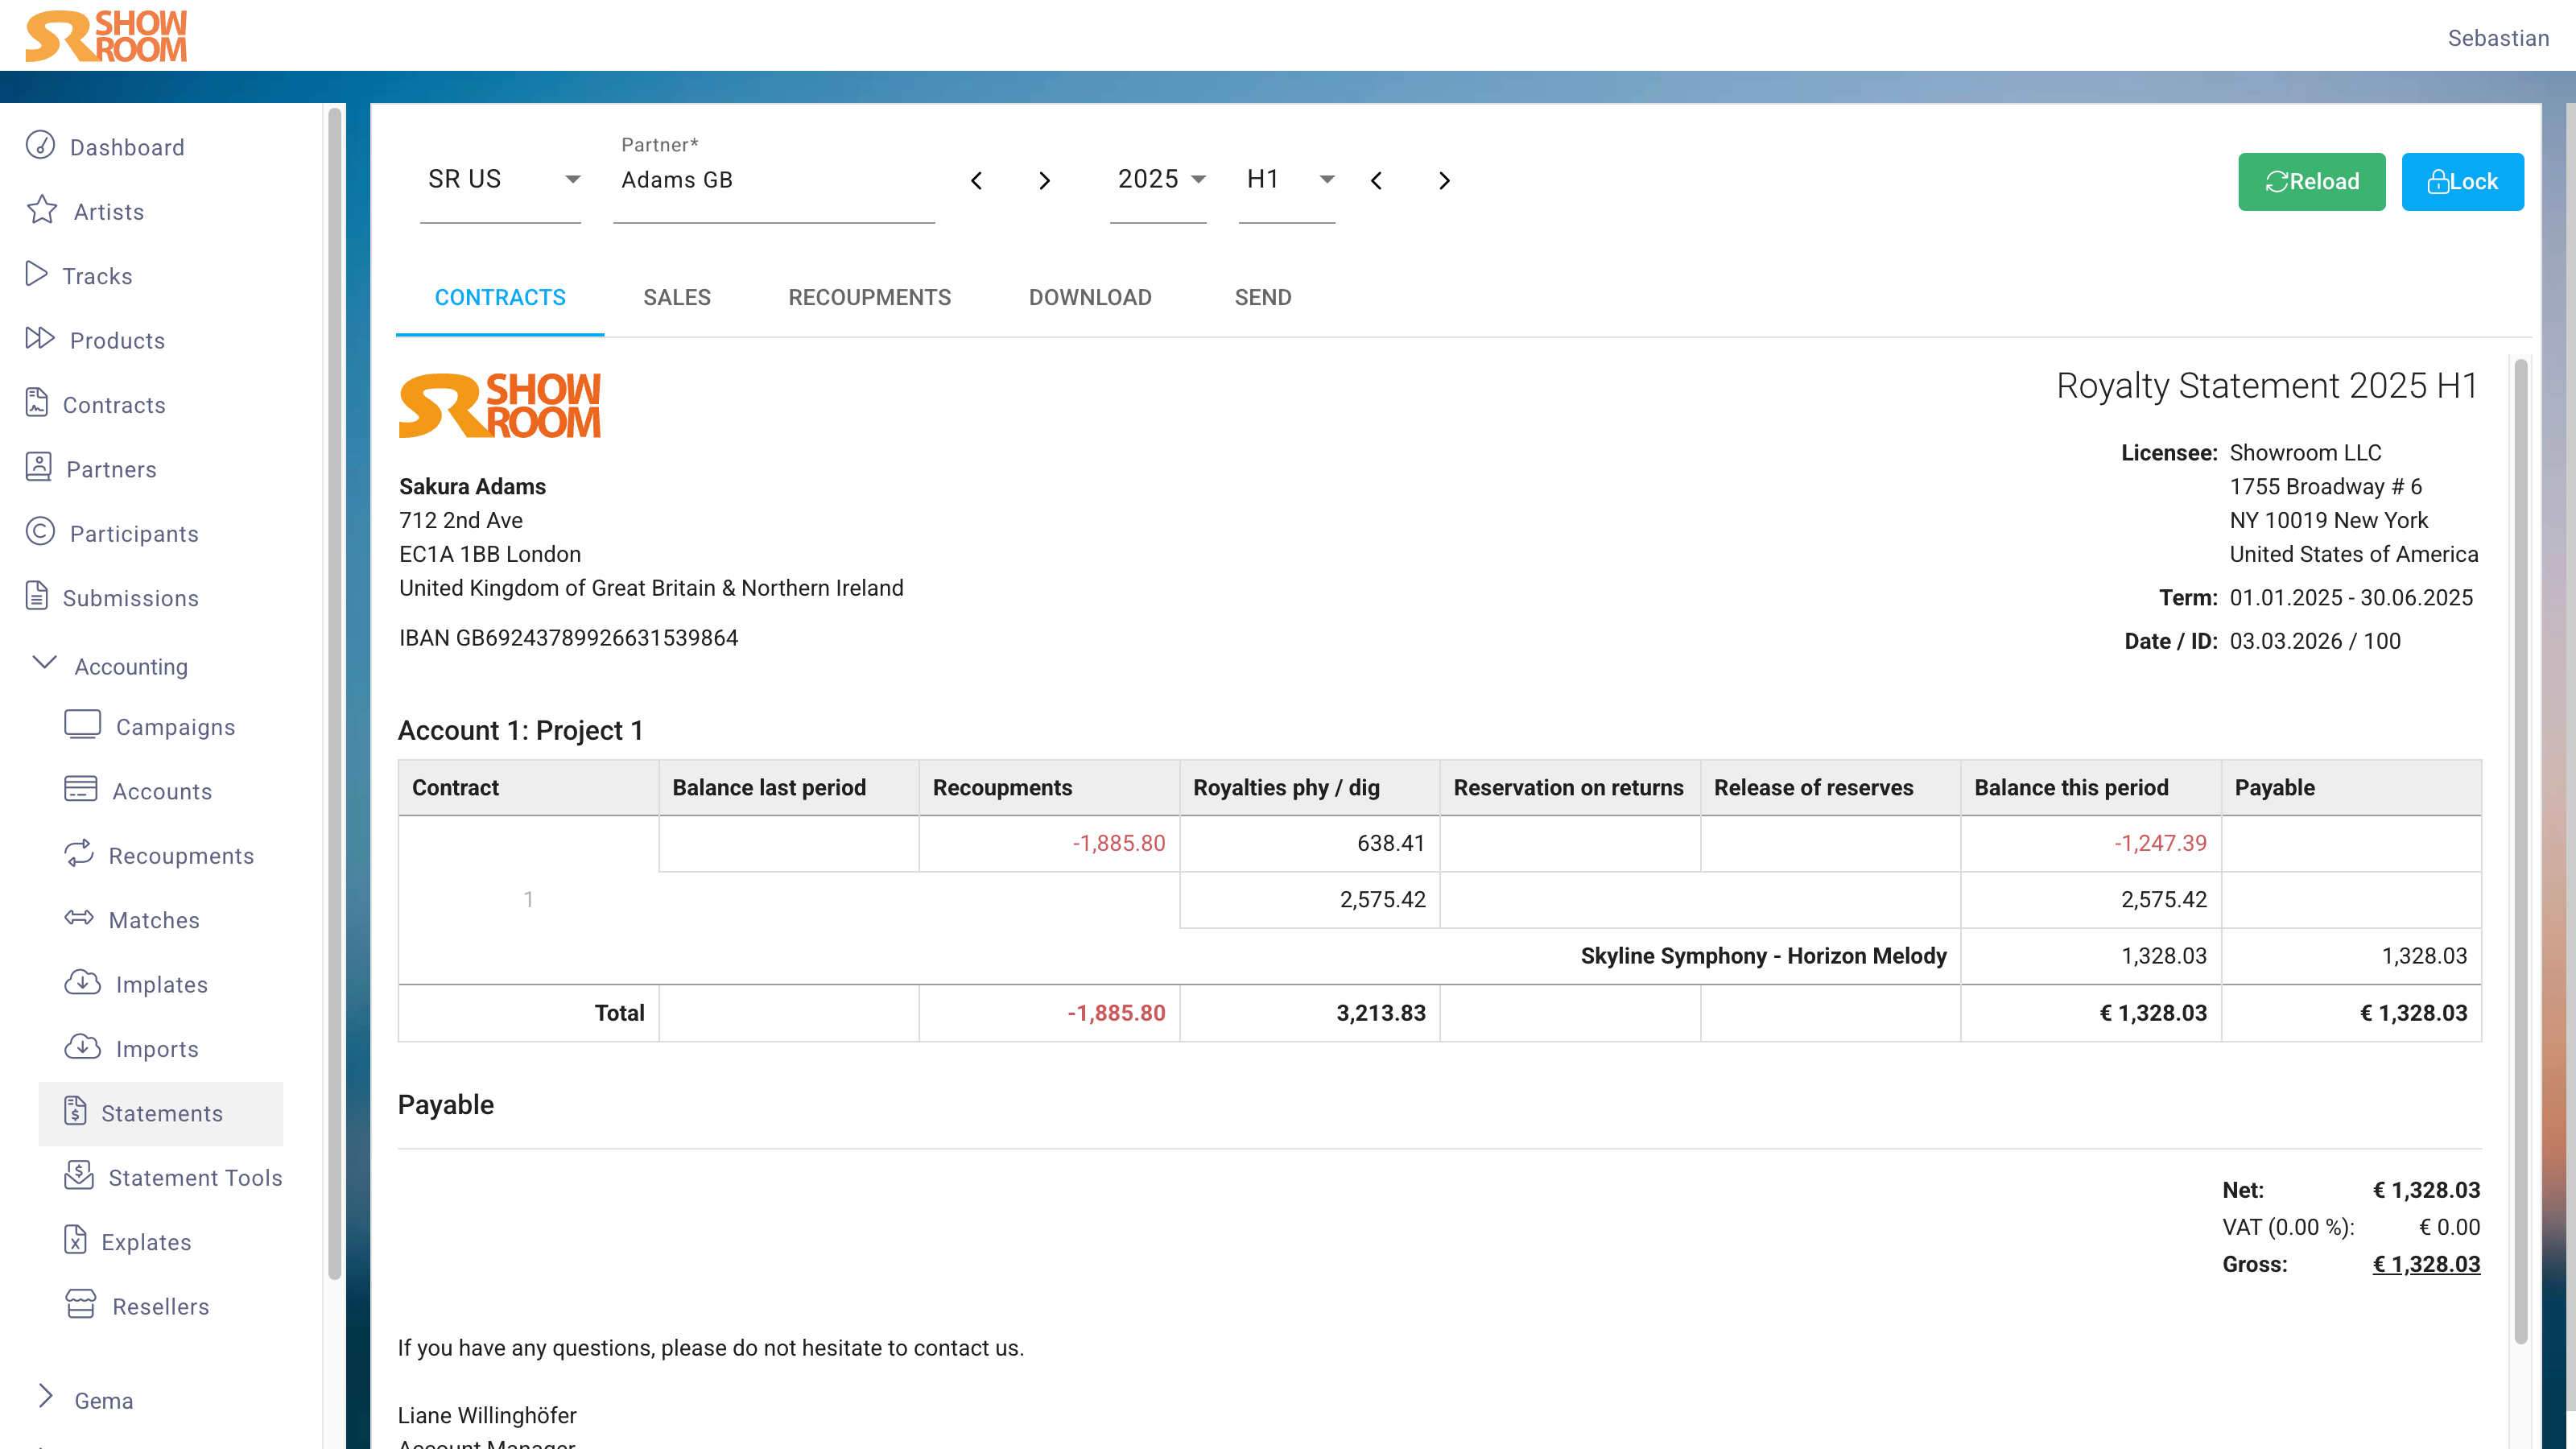The height and width of the screenshot is (1449, 2576).
Task: Open Resellers shop icon
Action: click(x=81, y=1304)
